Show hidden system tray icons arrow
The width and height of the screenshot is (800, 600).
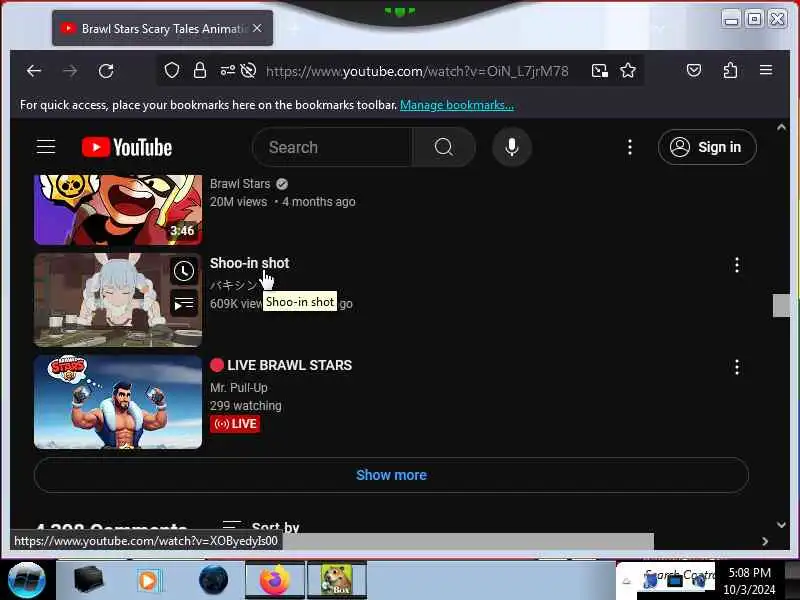tap(627, 581)
